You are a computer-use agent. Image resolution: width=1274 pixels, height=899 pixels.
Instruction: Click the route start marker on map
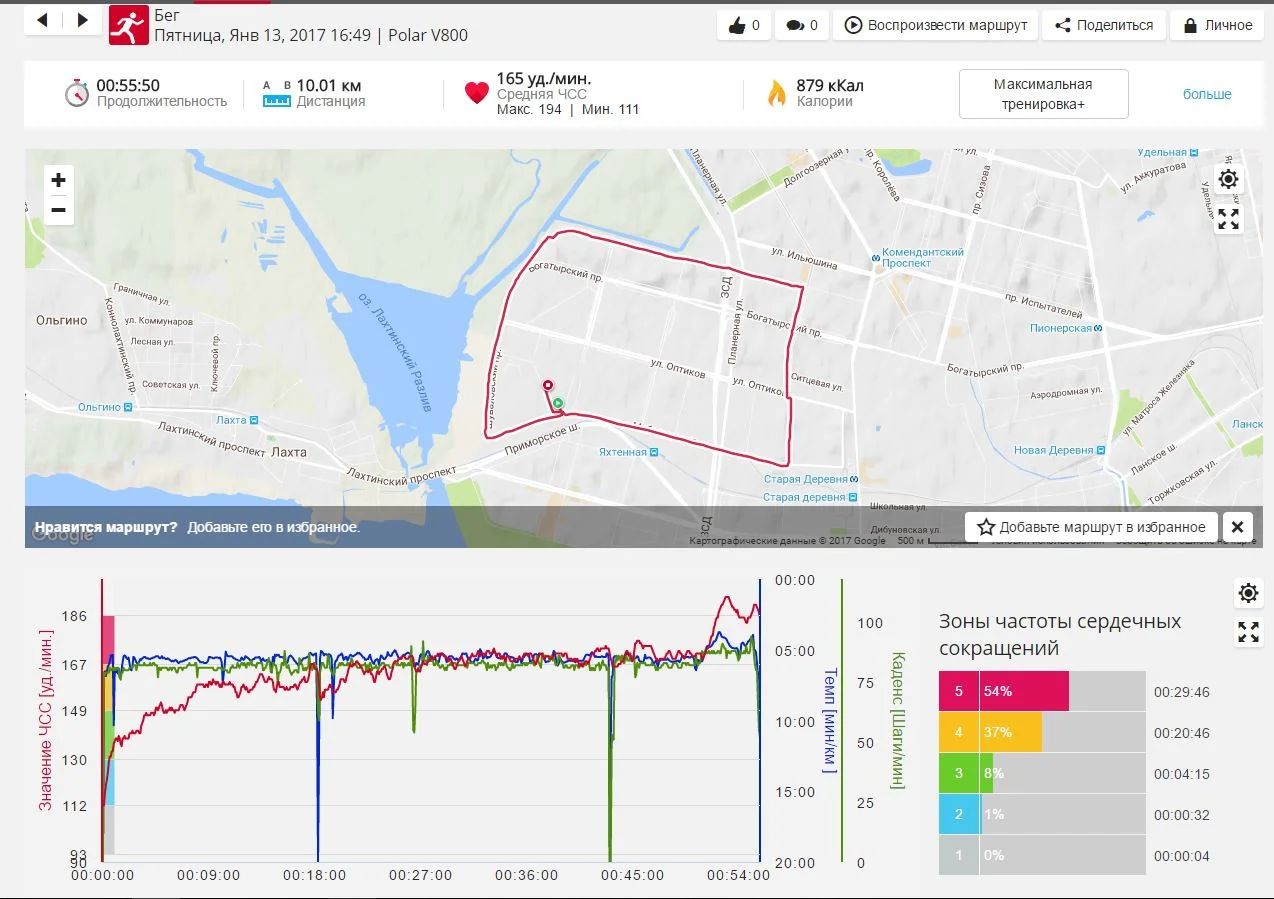(x=558, y=404)
